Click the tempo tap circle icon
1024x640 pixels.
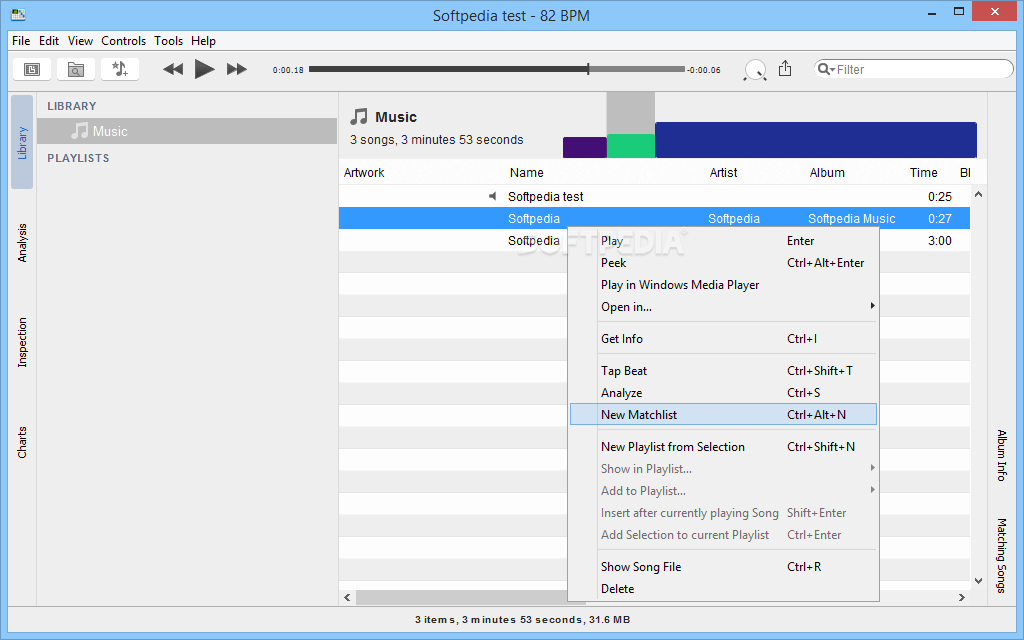[x=755, y=70]
